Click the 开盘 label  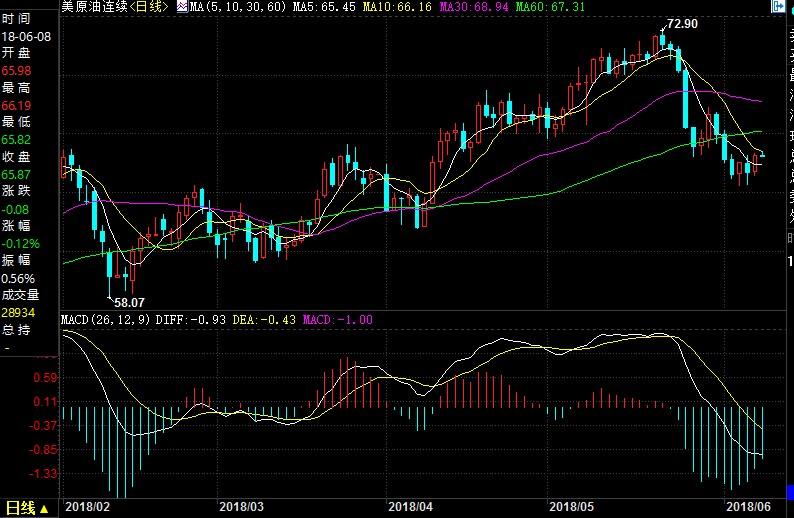tap(16, 53)
